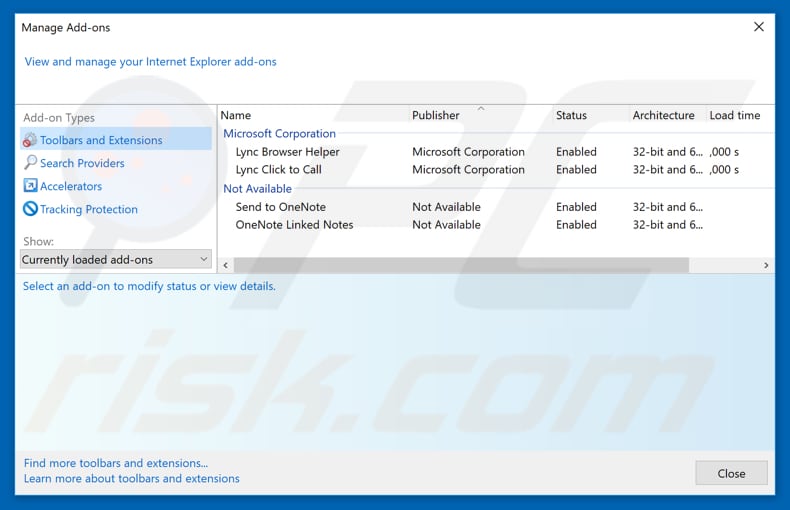Select the Send to OneNote add-on

coord(281,207)
